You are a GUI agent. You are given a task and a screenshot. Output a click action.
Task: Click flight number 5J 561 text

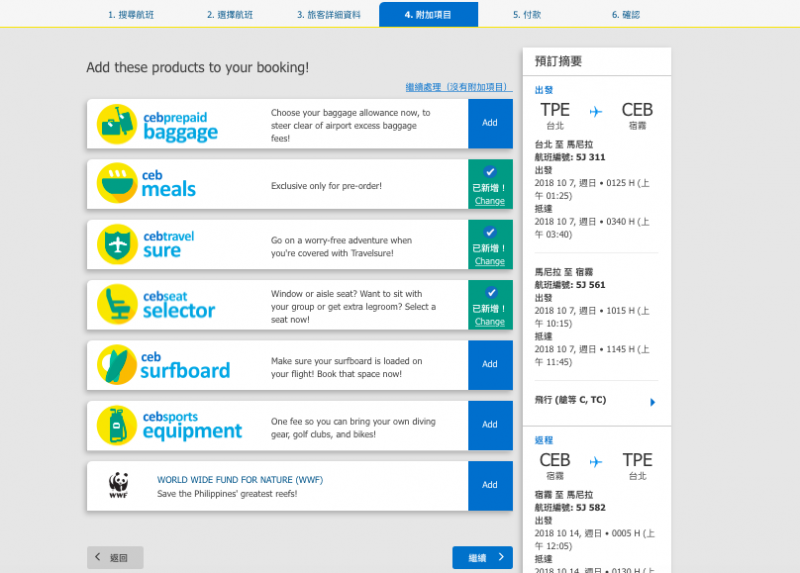click(590, 285)
